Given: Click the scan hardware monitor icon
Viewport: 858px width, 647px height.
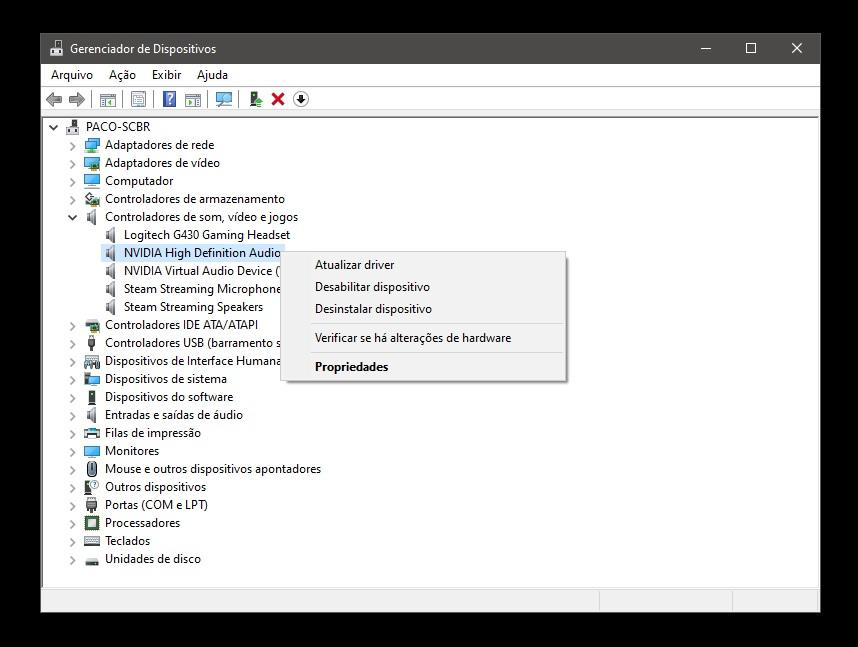Looking at the screenshot, I should [x=224, y=99].
